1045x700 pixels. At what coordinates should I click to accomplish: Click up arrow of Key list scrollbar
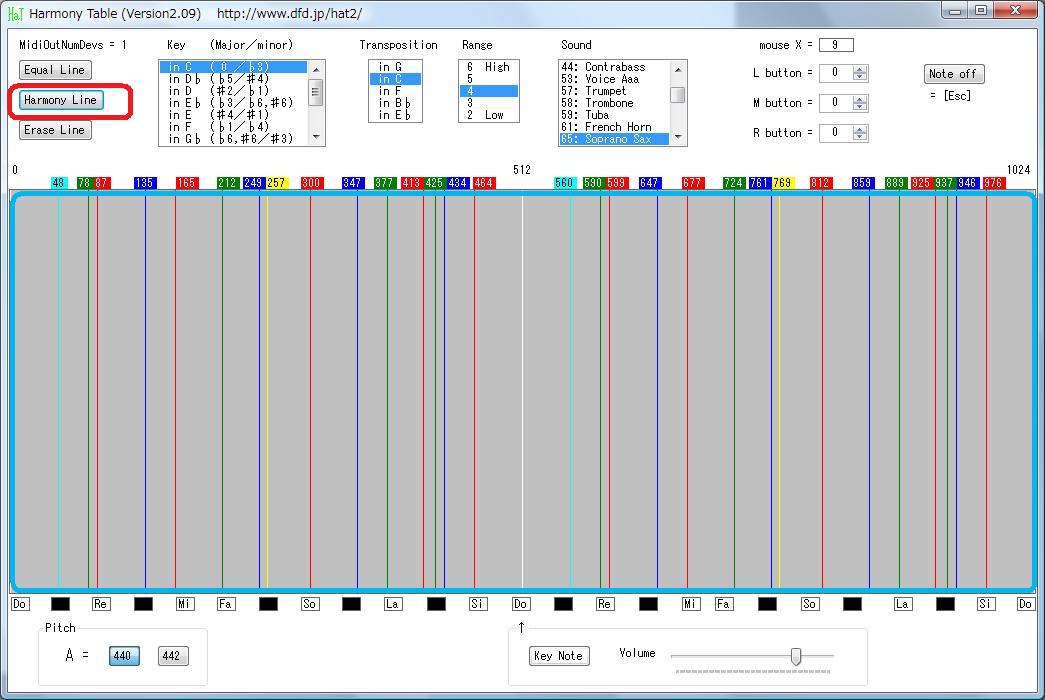[x=316, y=69]
